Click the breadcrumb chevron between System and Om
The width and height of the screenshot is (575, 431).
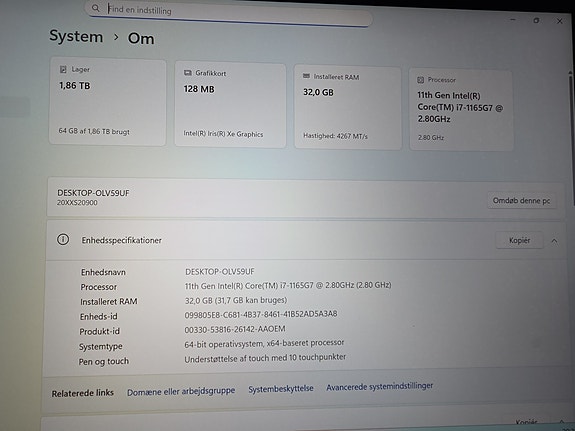tap(116, 37)
